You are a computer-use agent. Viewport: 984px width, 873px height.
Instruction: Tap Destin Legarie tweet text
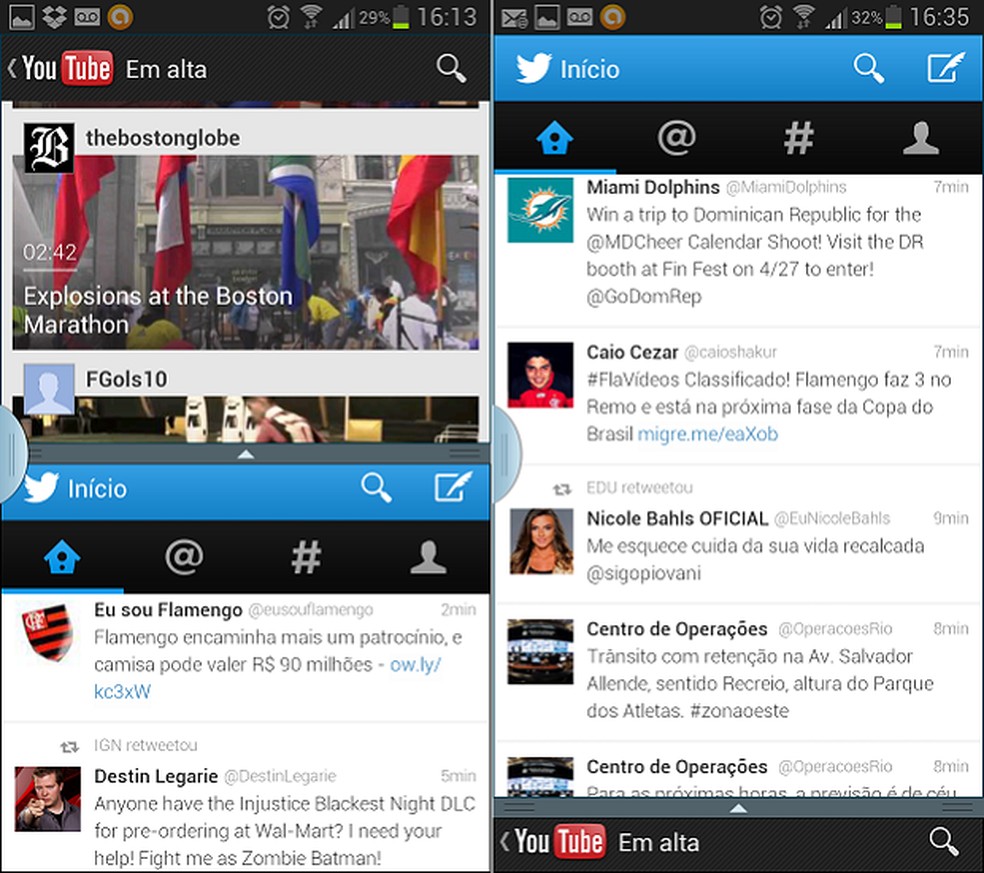pyautogui.click(x=284, y=830)
